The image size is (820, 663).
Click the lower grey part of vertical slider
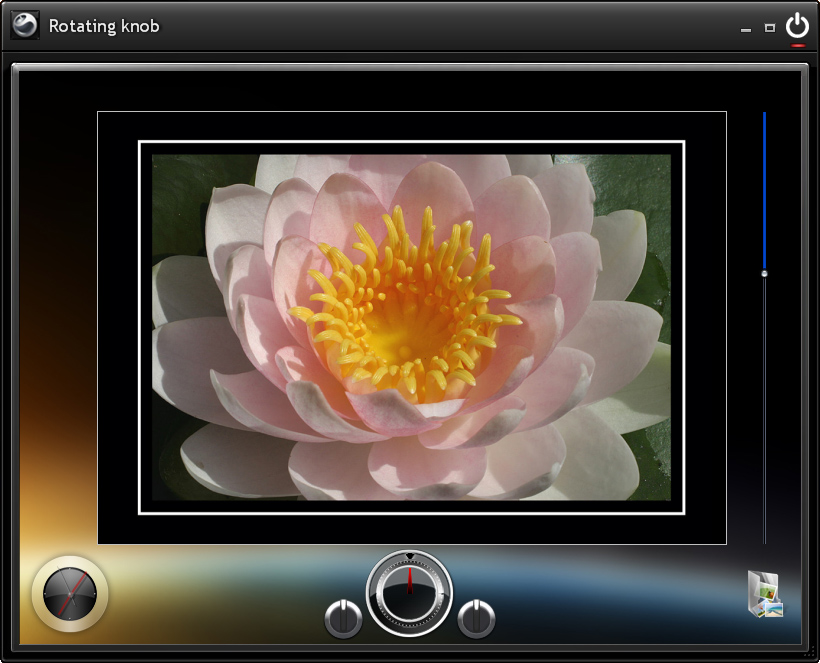[765, 410]
